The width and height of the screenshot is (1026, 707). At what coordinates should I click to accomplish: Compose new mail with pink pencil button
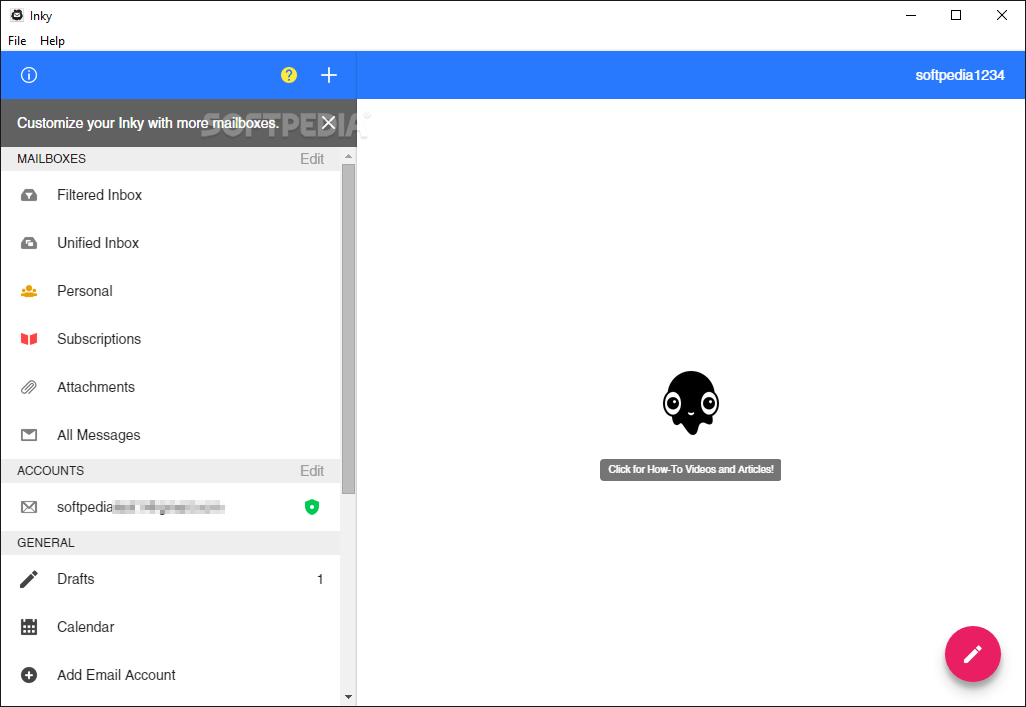[x=972, y=654]
